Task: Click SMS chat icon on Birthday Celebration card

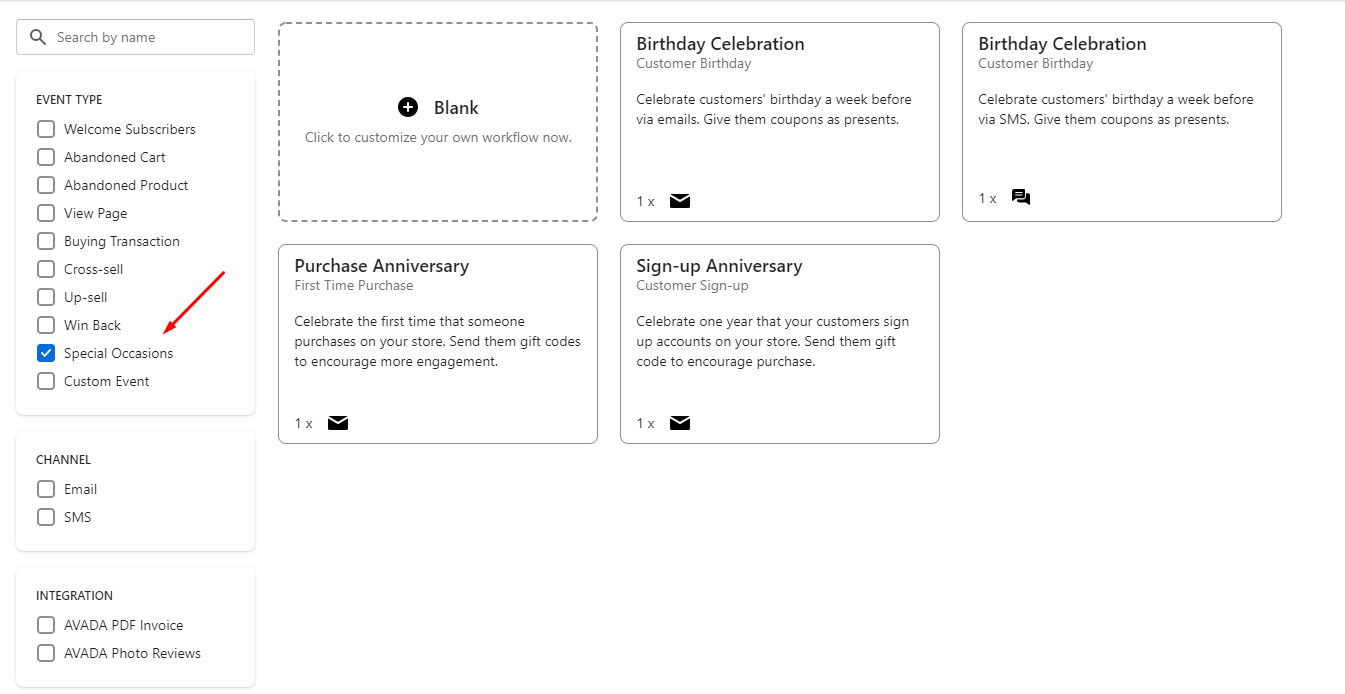Action: pos(1021,197)
